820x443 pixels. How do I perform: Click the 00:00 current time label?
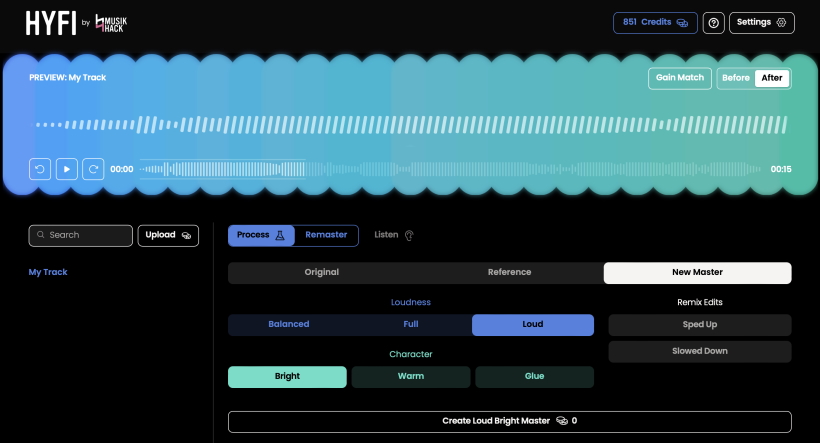tap(121, 169)
